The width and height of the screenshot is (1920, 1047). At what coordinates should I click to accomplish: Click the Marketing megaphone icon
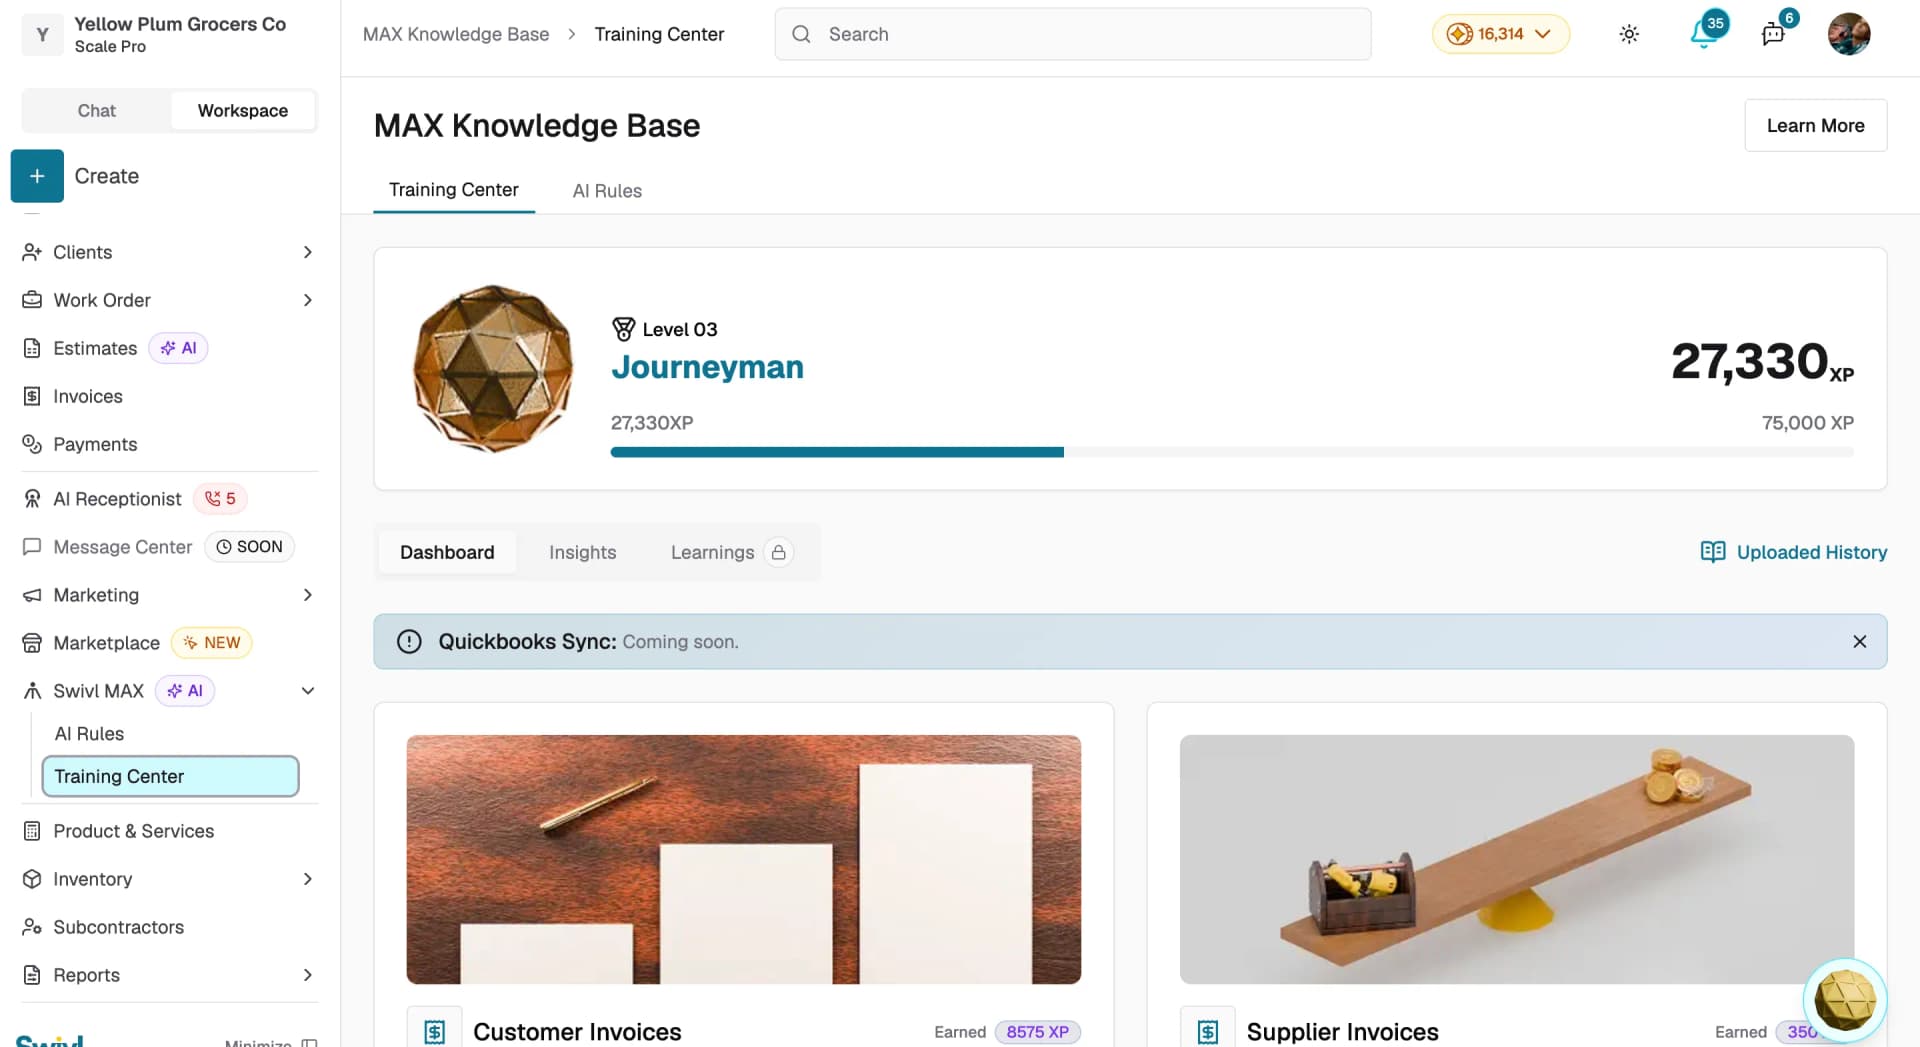click(32, 595)
